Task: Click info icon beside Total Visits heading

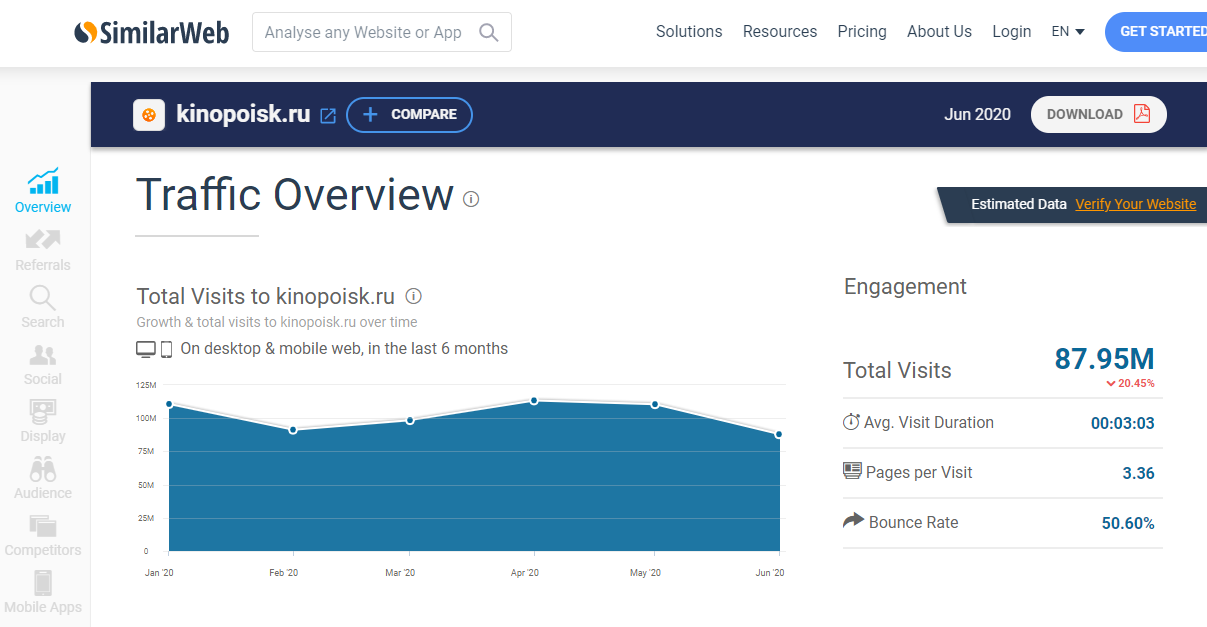Action: 413,296
